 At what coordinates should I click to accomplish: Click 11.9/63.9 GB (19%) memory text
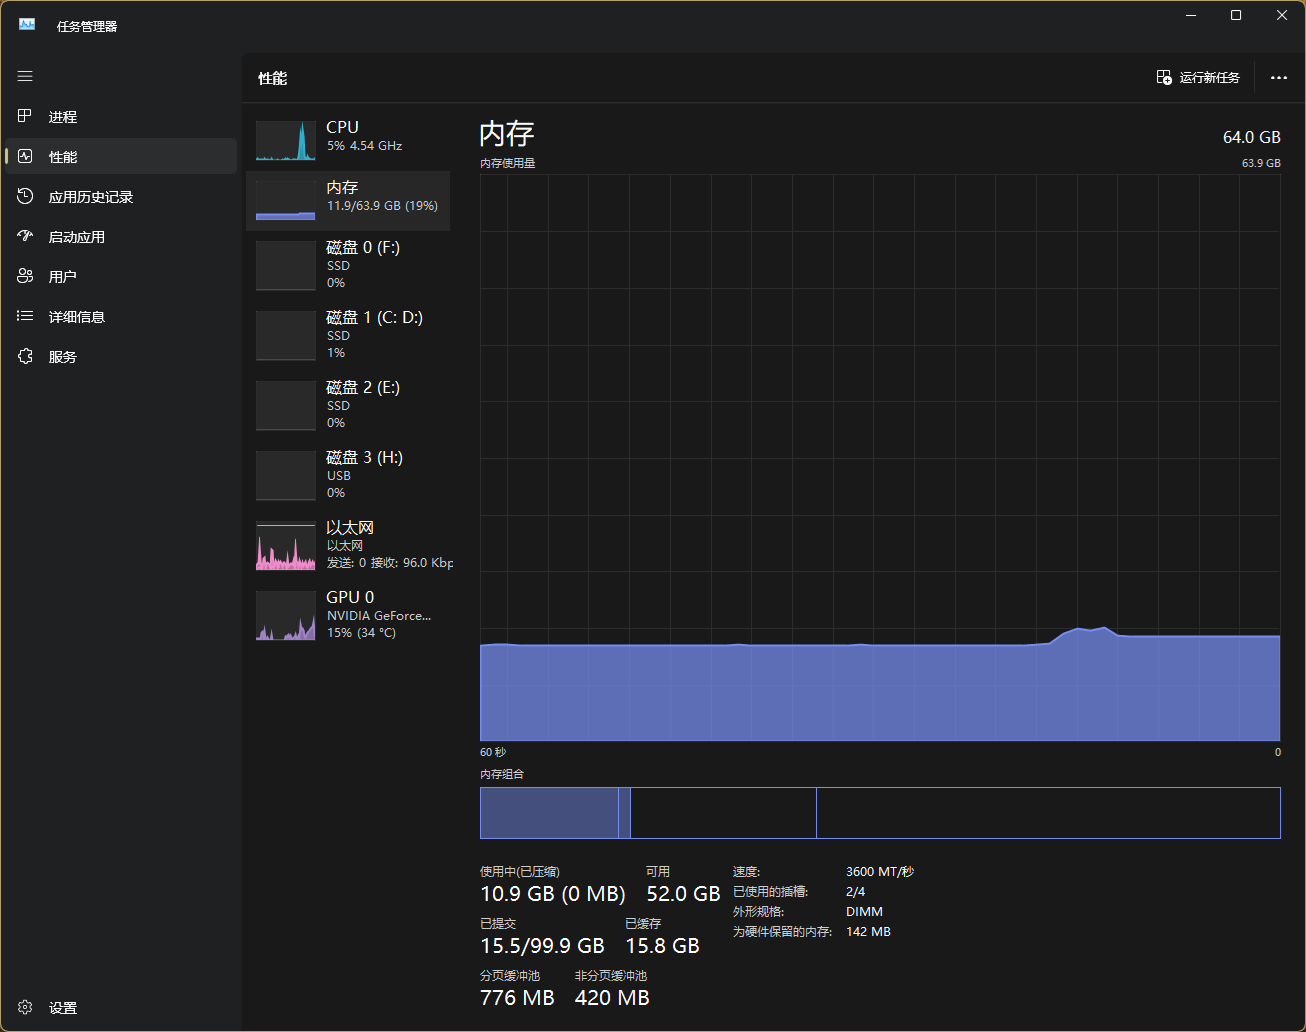[x=382, y=206]
